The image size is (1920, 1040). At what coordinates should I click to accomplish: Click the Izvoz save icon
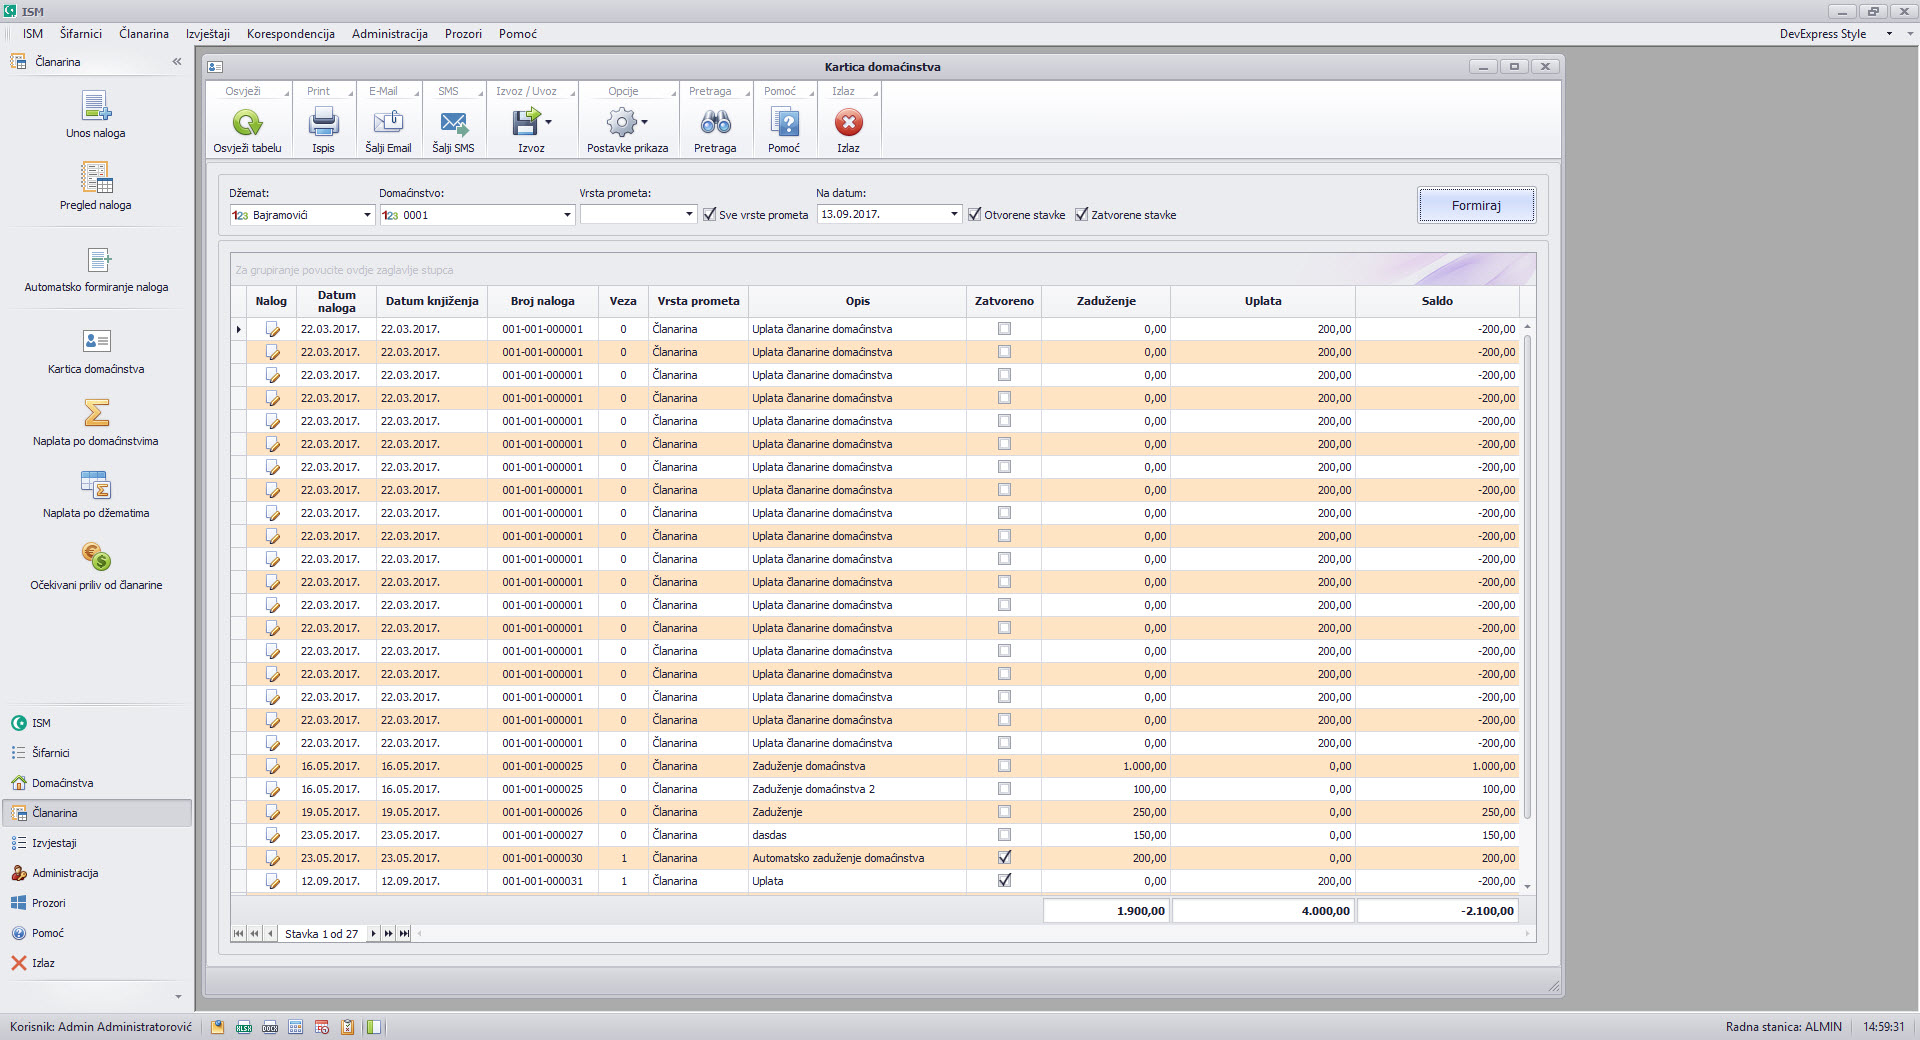click(525, 123)
